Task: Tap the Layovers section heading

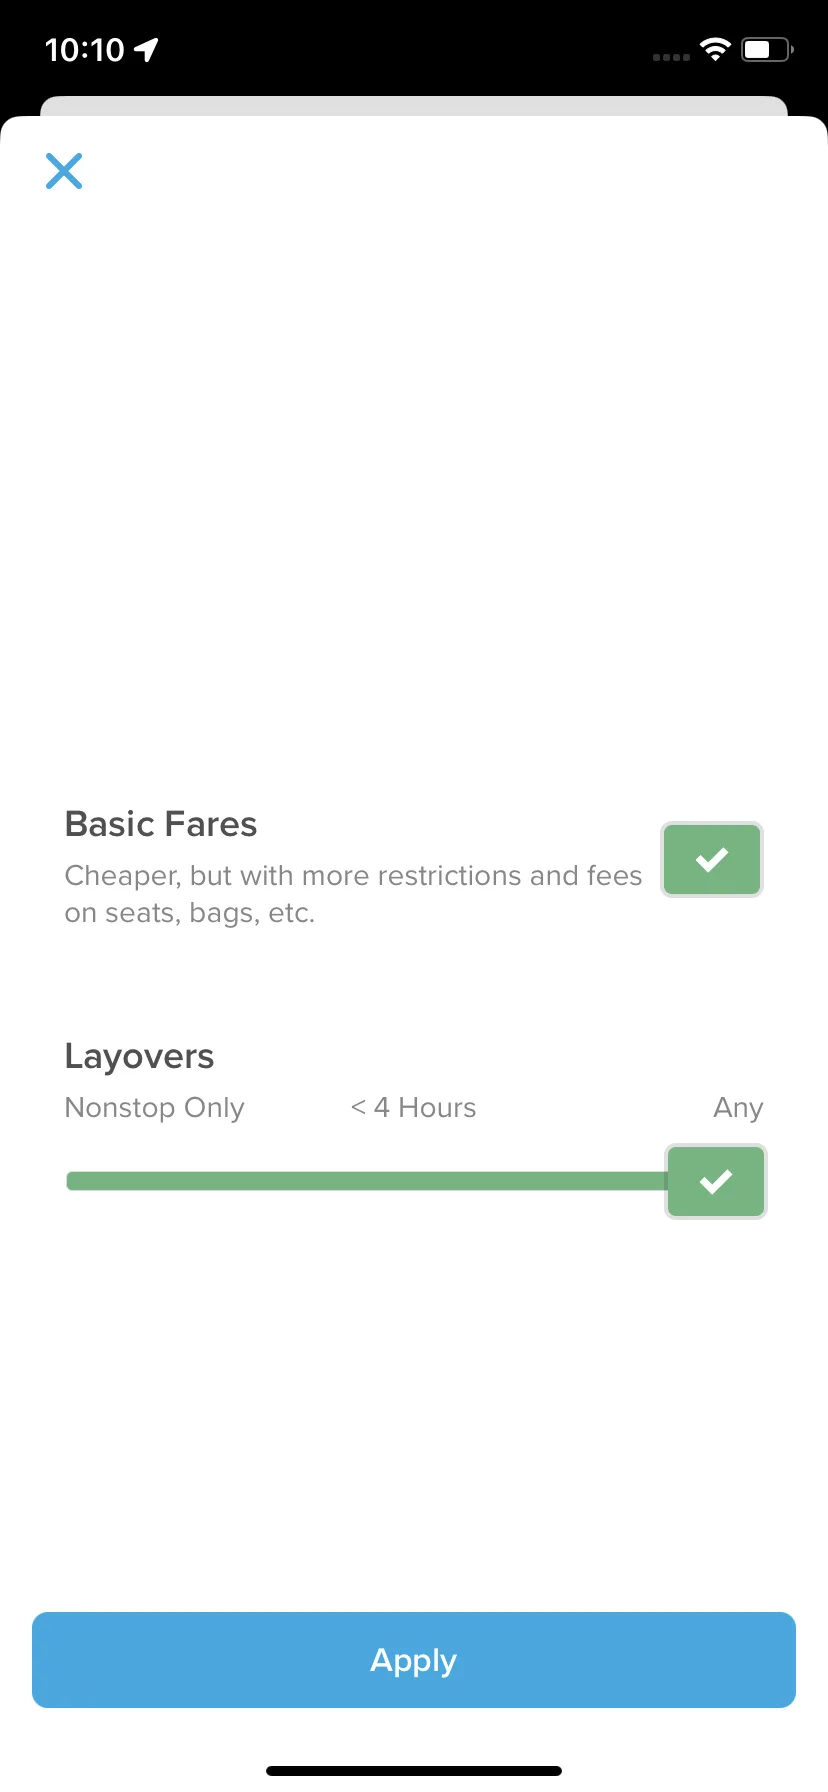Action: pos(139,1057)
